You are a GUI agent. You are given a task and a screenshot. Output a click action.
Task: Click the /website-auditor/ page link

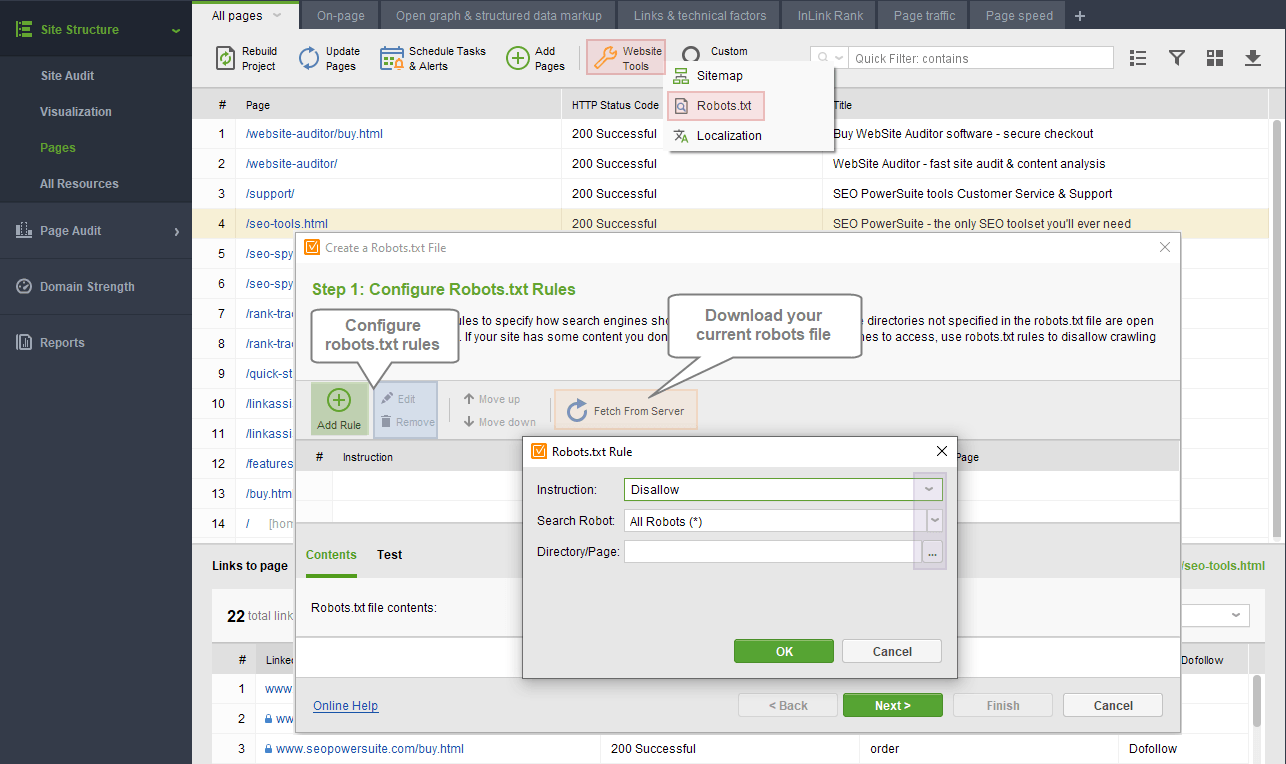click(x=291, y=164)
